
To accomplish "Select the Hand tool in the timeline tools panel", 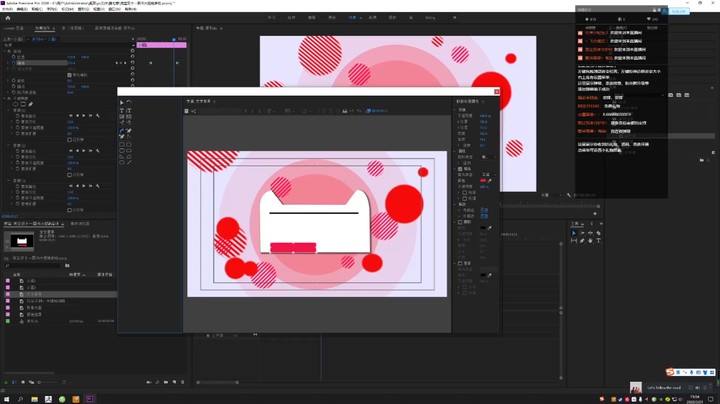I will 590,241.
